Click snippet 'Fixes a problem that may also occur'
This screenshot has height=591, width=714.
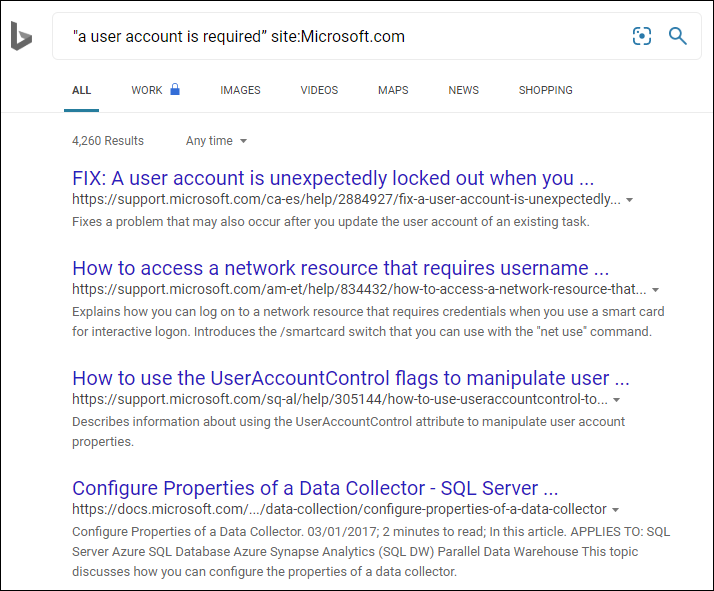point(331,222)
